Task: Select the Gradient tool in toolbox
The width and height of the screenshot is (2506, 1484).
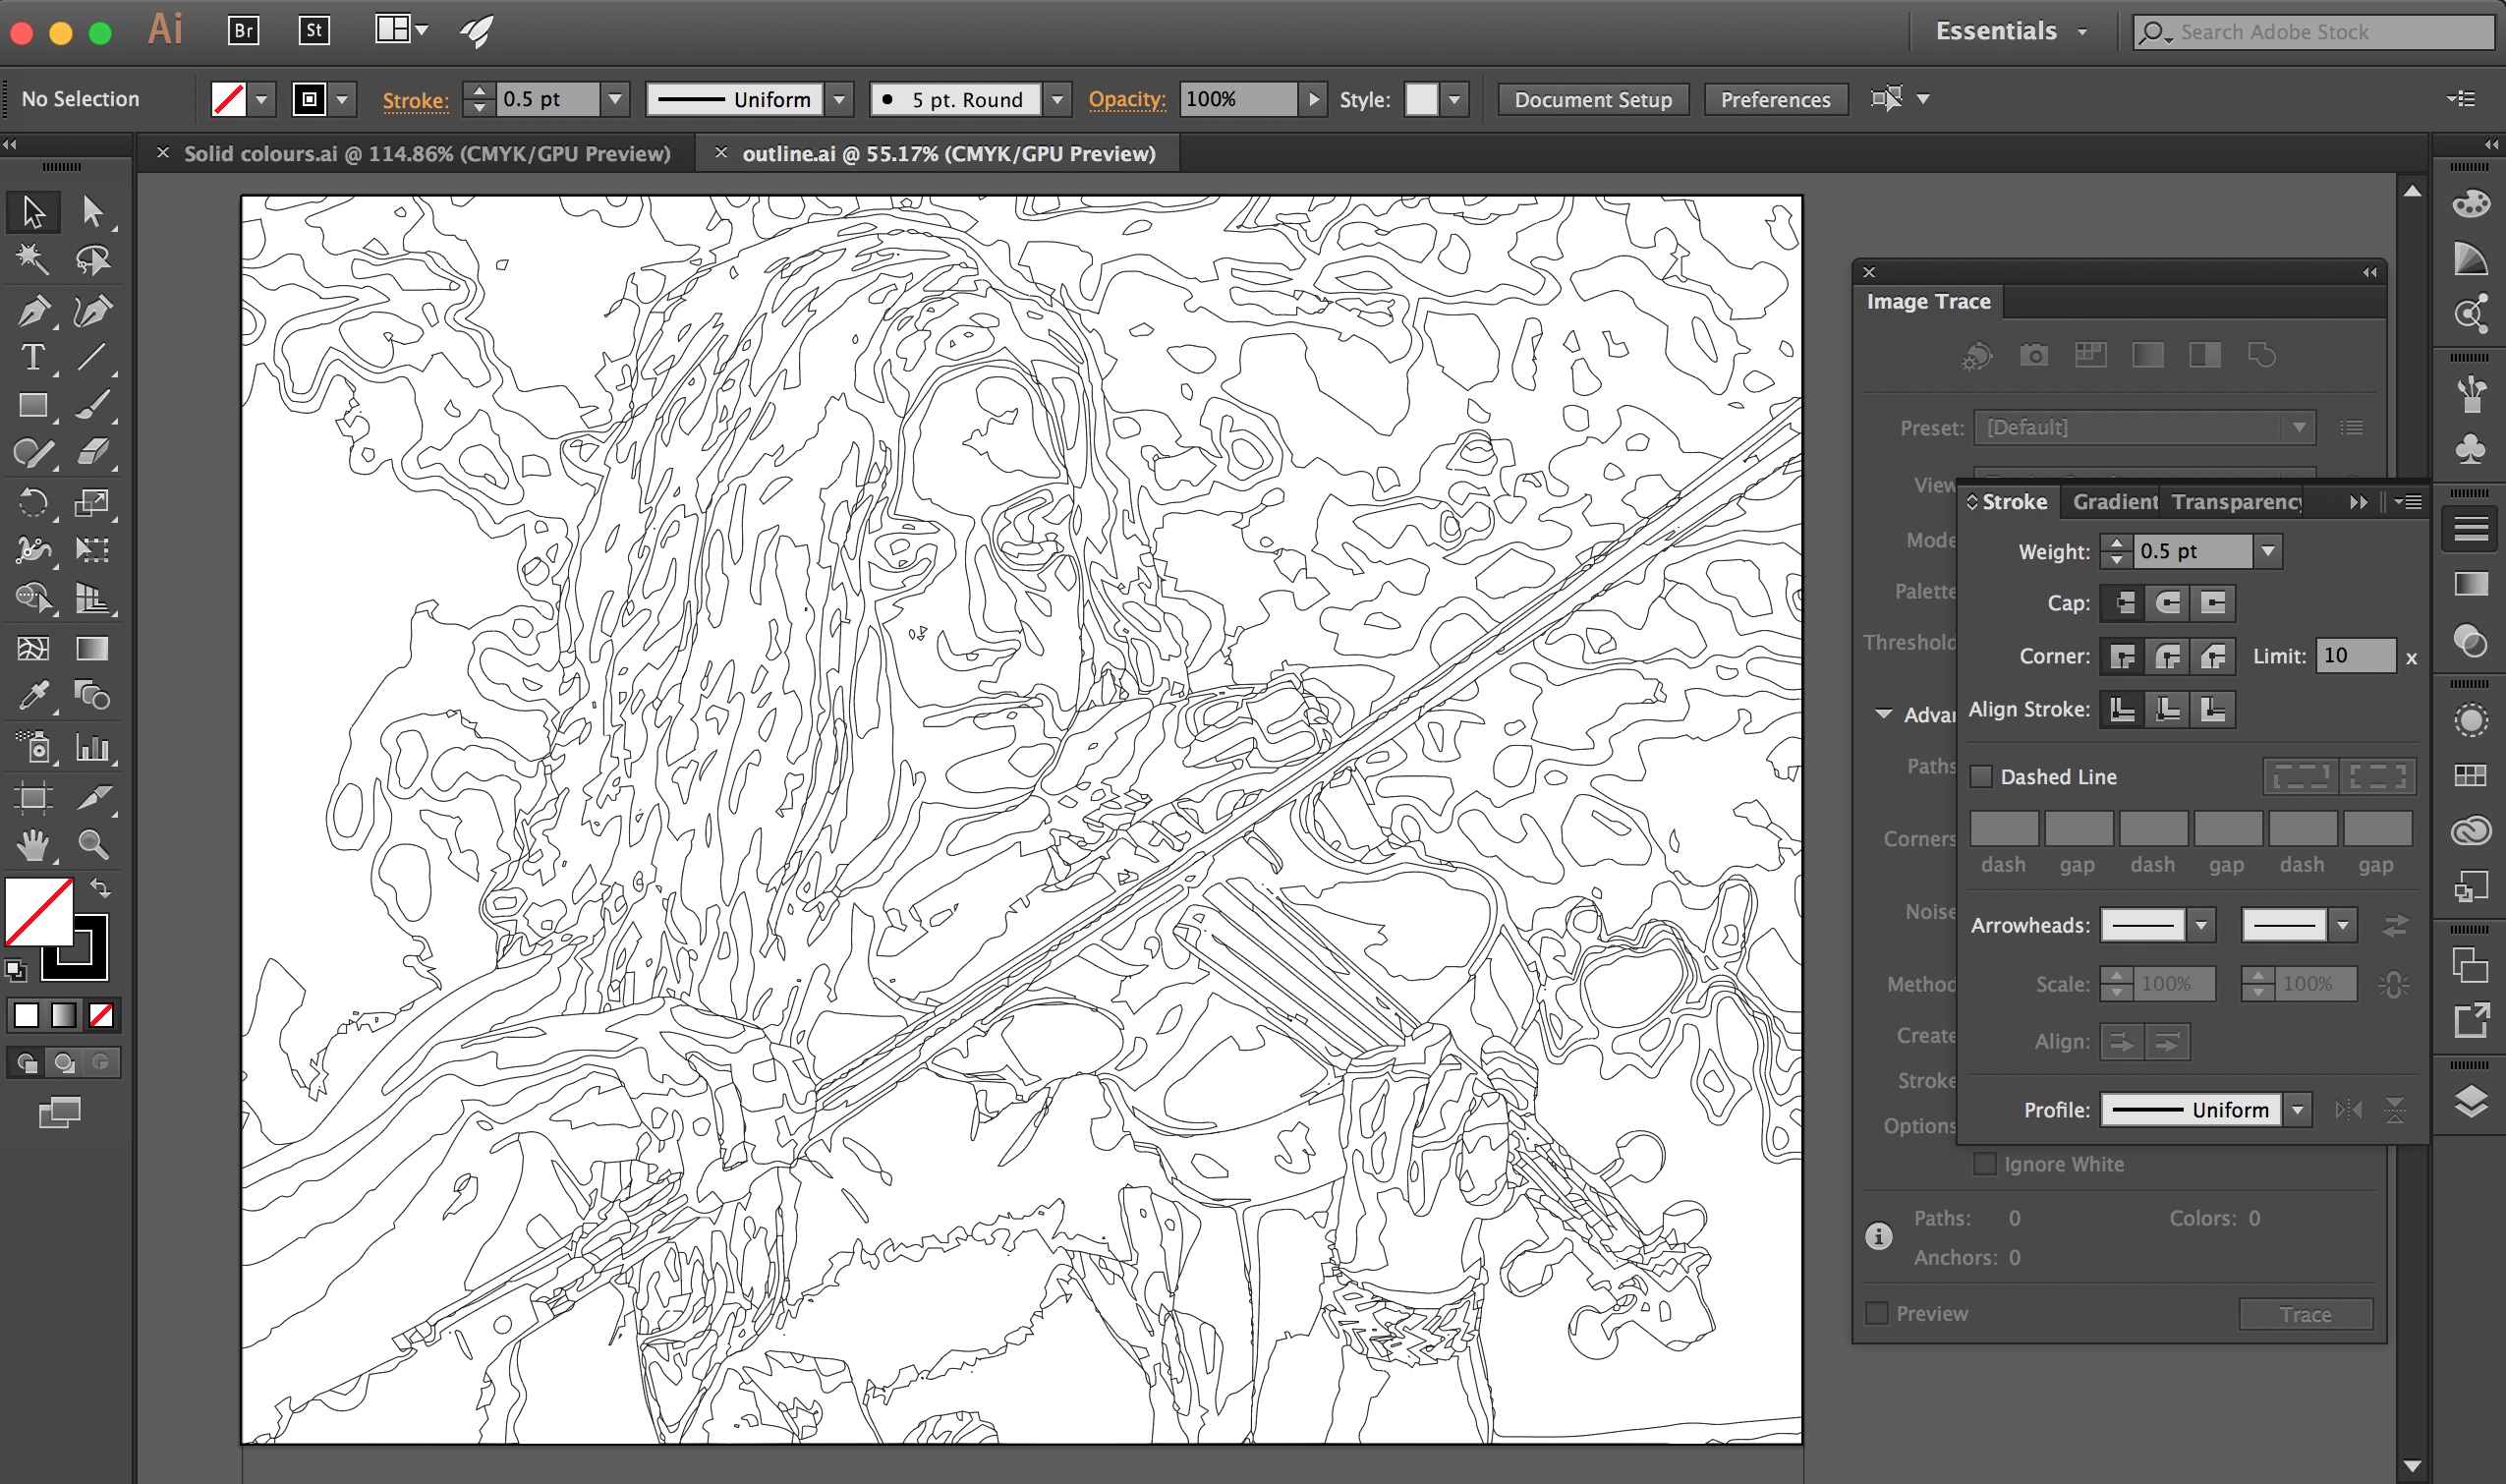Action: [x=93, y=648]
